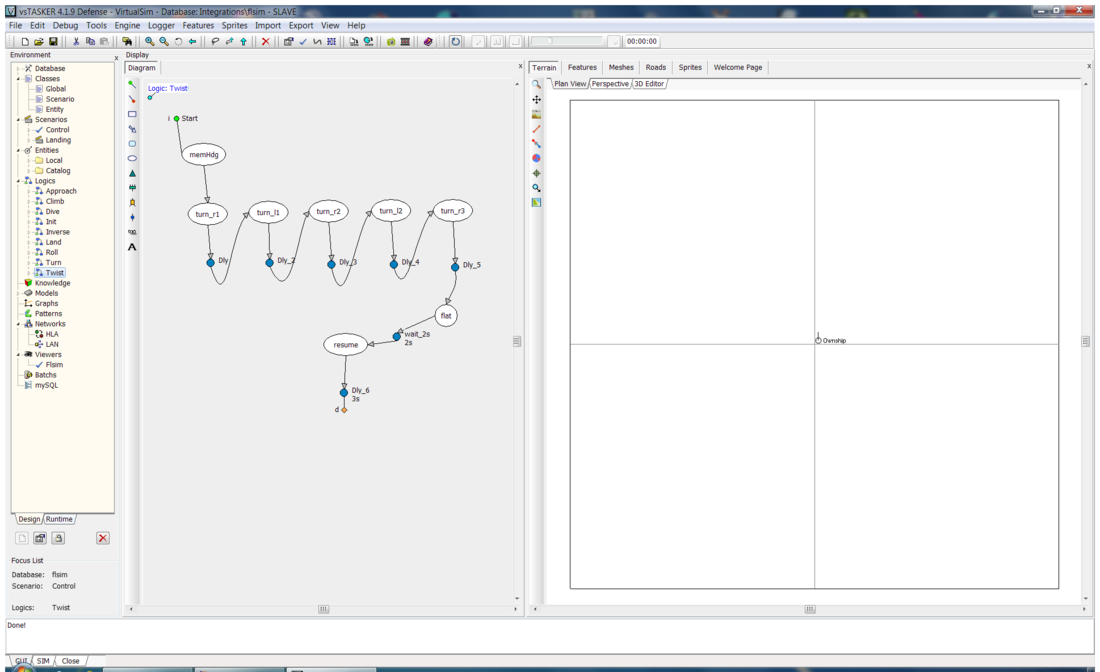Click the simulation speed slider in toolbar
This screenshot has height=672, width=1100.
click(x=574, y=42)
